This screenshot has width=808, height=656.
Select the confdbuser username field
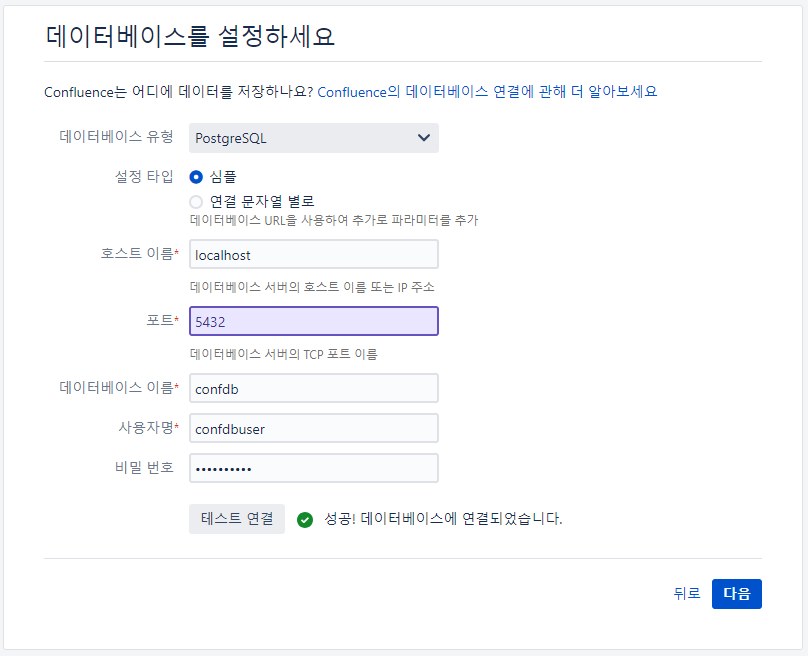[314, 428]
